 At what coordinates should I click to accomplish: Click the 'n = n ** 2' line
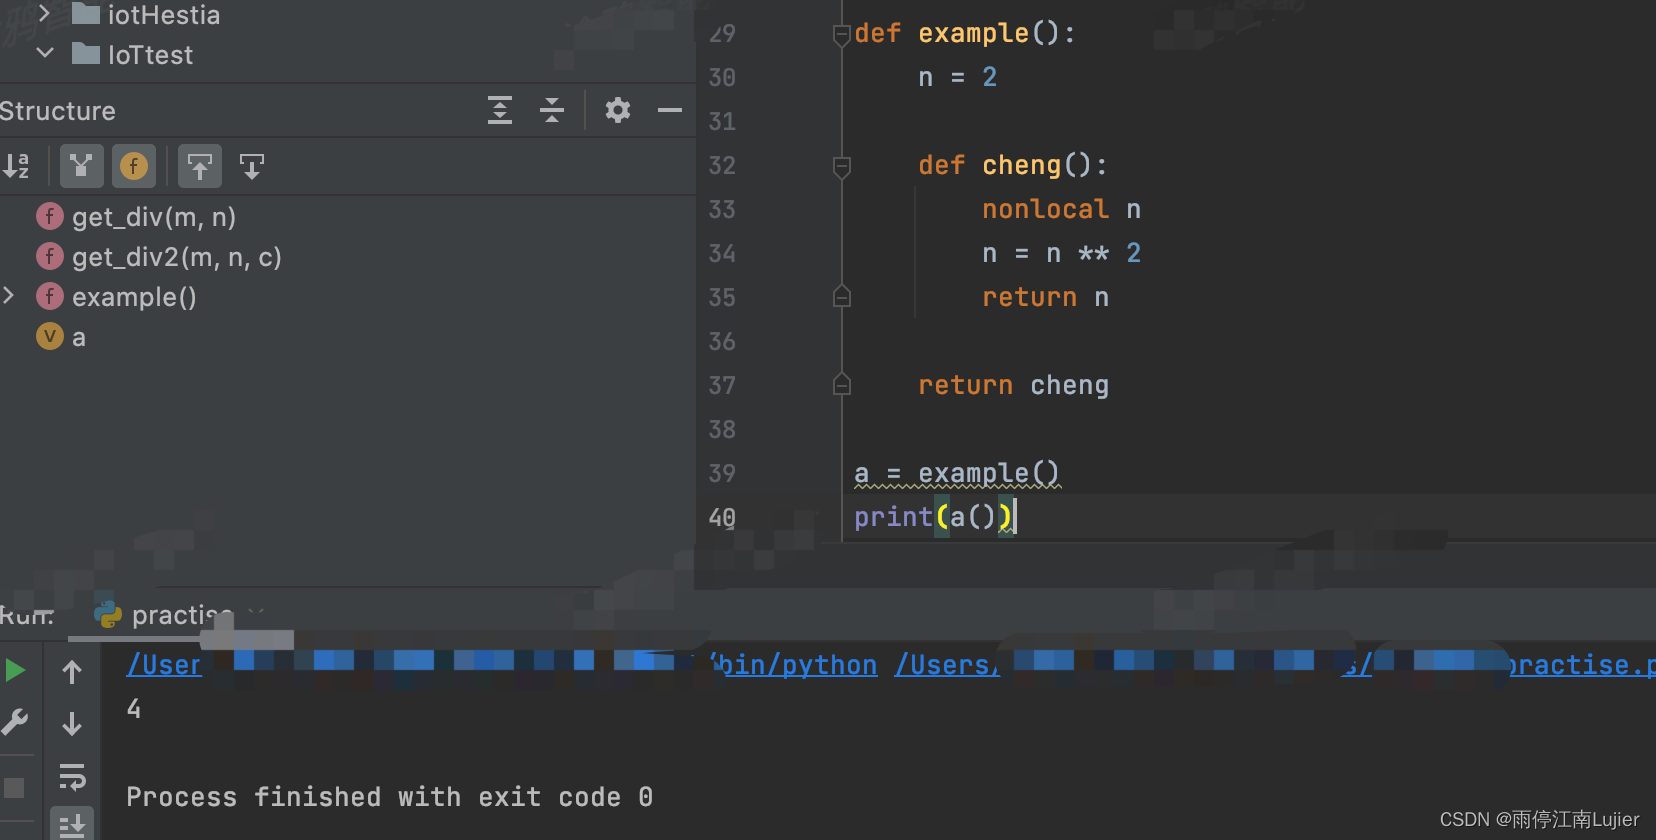pyautogui.click(x=1061, y=253)
